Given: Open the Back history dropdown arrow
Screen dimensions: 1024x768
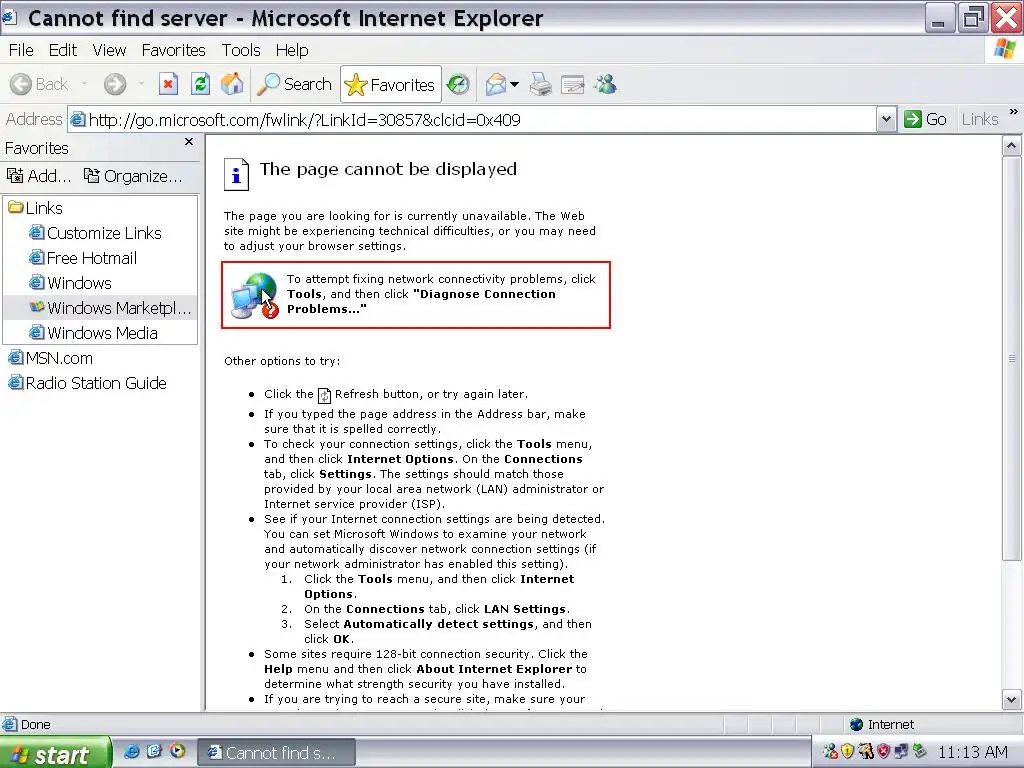Looking at the screenshot, I should pos(84,84).
